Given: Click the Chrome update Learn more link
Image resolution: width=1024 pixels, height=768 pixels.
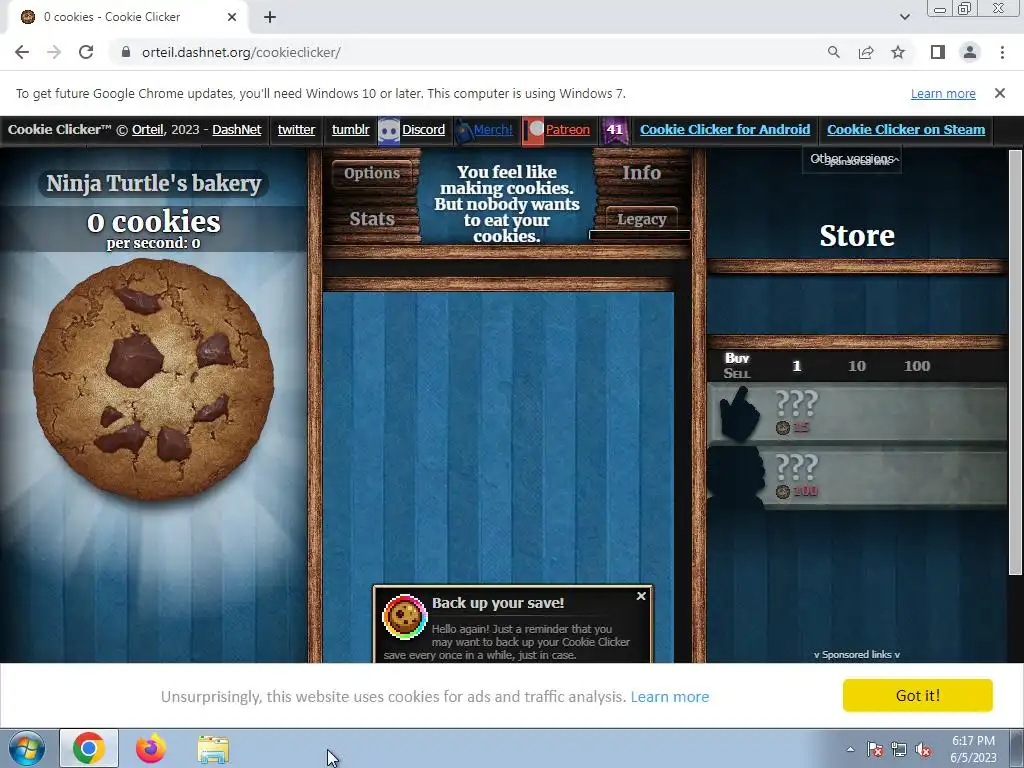Looking at the screenshot, I should coord(943,93).
